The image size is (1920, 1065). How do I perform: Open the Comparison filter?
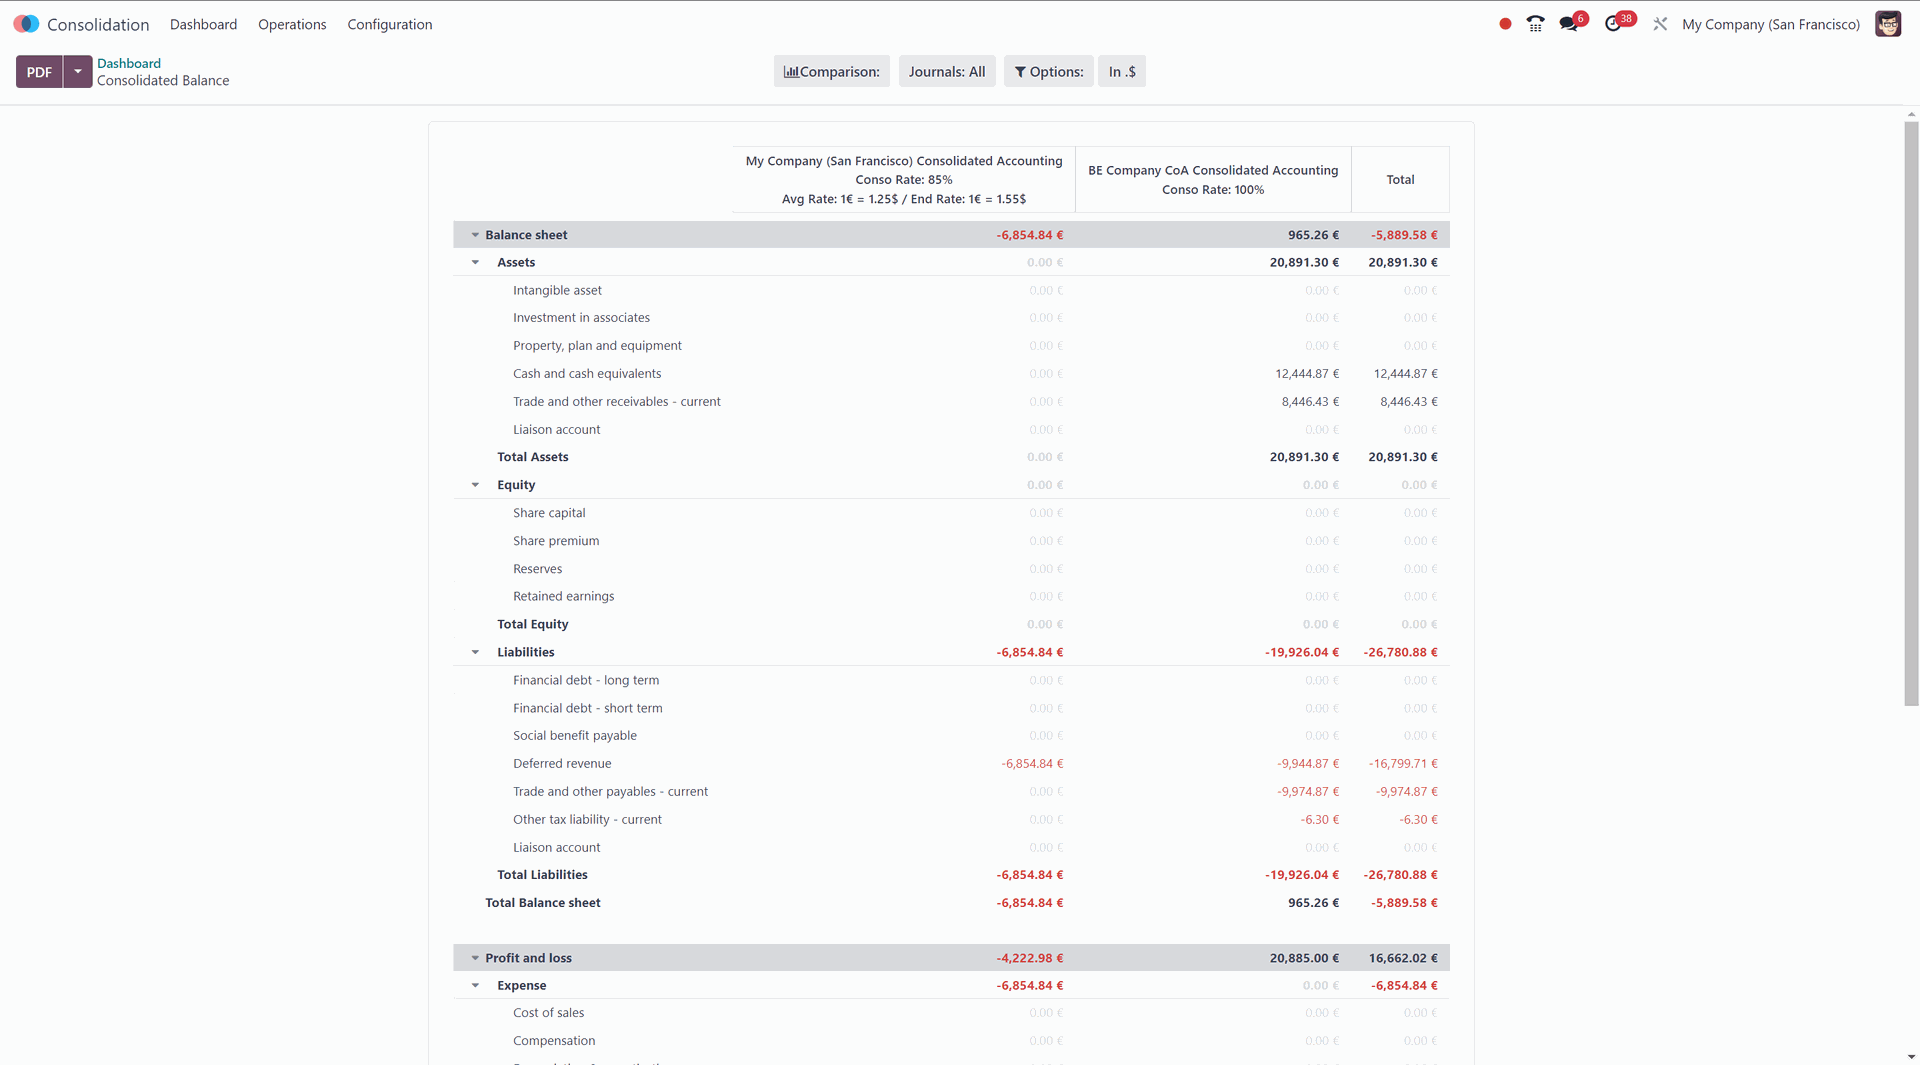click(831, 71)
